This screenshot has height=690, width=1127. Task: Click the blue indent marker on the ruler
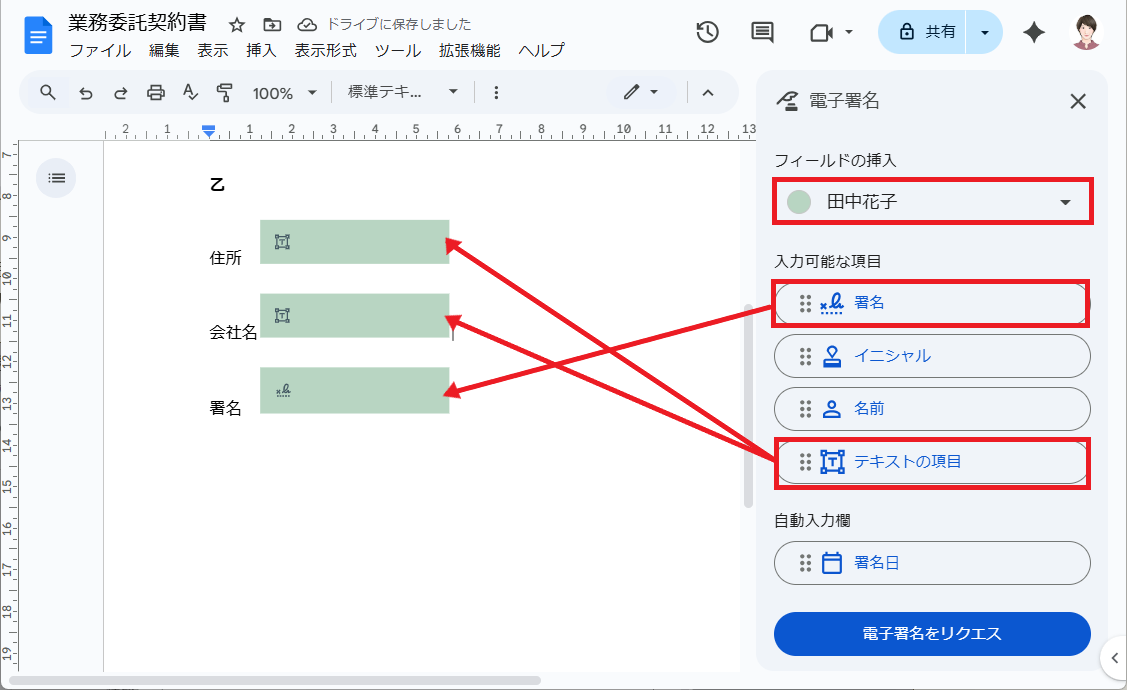(209, 128)
